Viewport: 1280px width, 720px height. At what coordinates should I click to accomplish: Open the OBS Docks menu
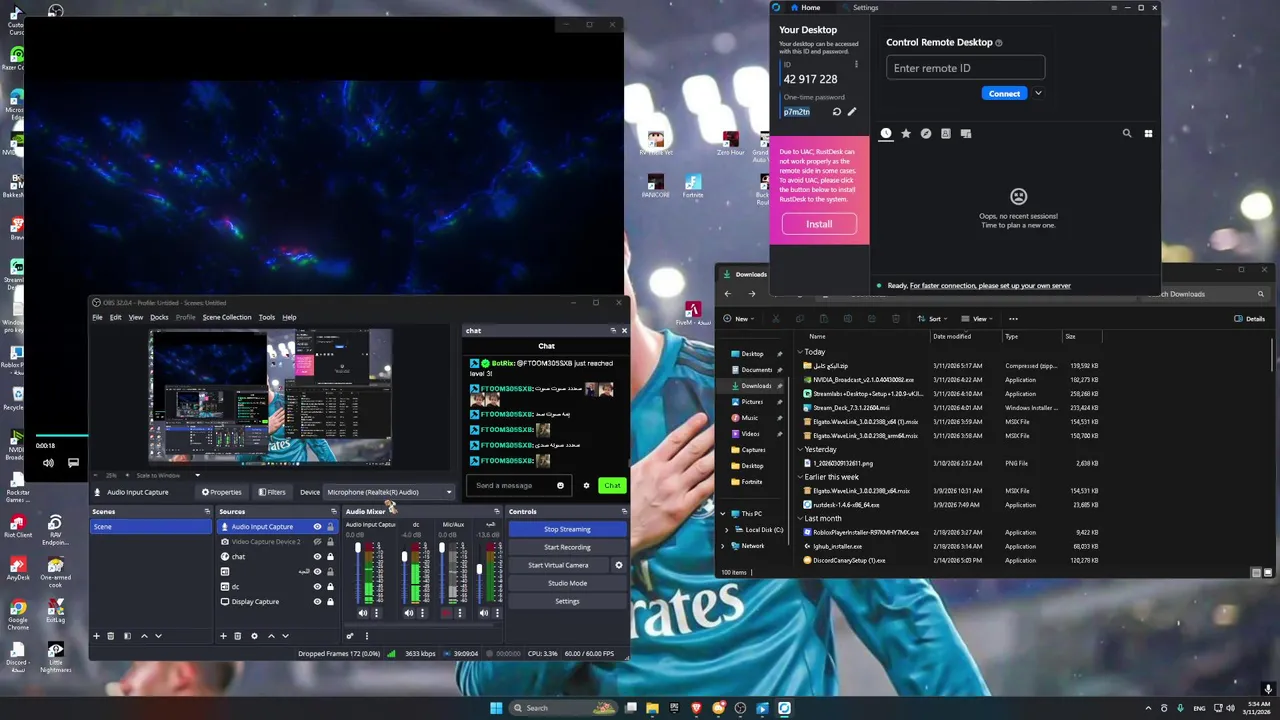click(x=159, y=317)
